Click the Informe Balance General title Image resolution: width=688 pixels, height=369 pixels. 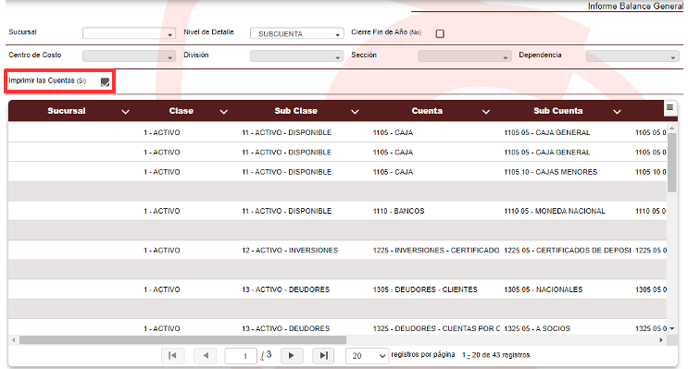(635, 6)
